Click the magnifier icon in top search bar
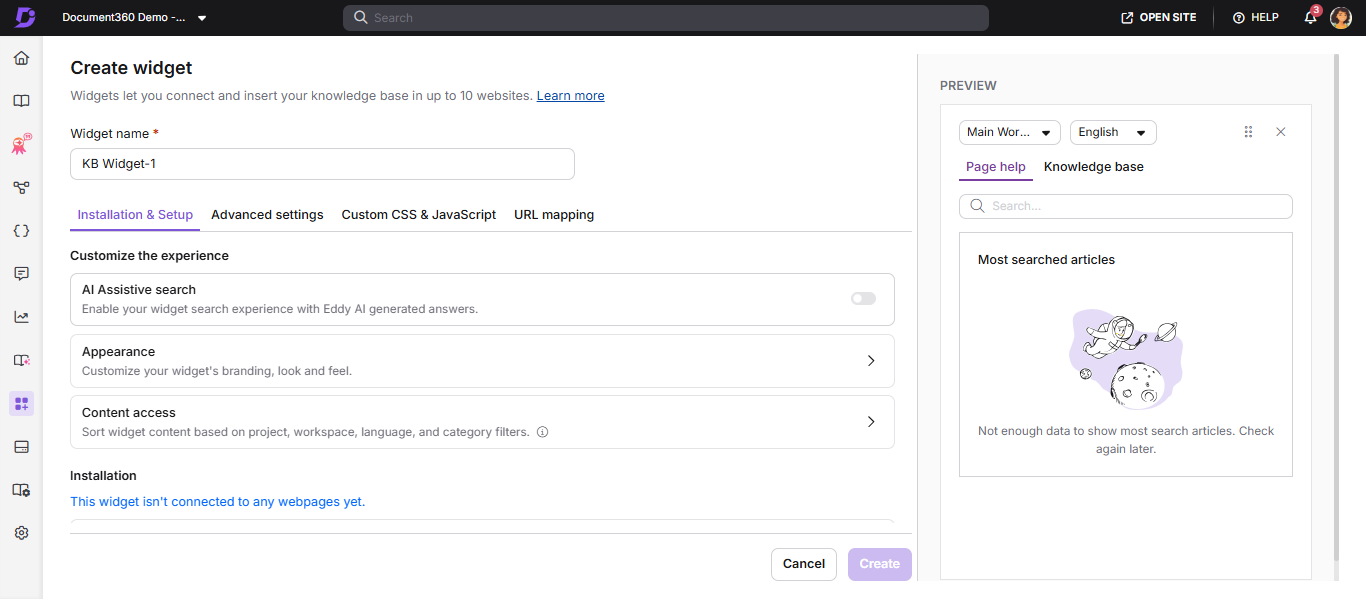 pos(361,18)
